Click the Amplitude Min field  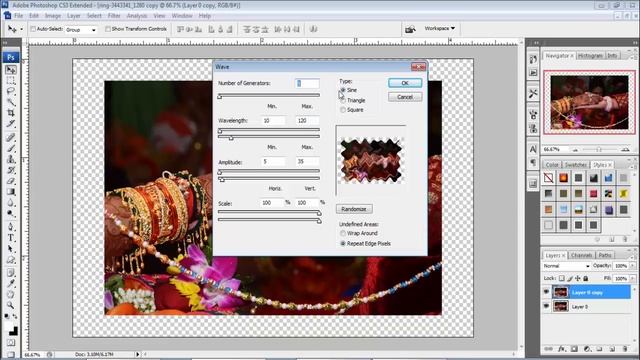point(273,162)
